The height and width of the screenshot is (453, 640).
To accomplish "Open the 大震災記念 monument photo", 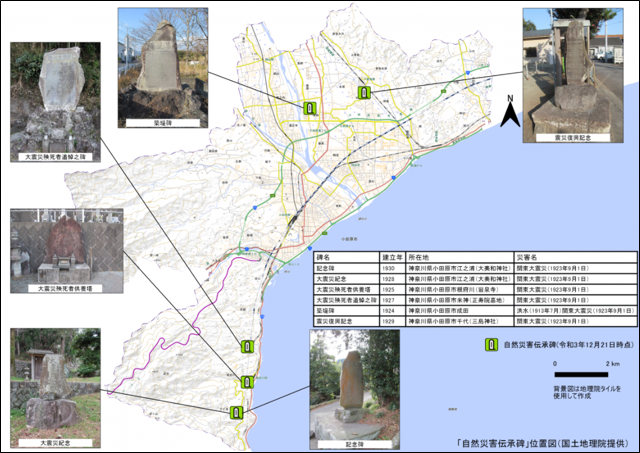I will pos(56,388).
